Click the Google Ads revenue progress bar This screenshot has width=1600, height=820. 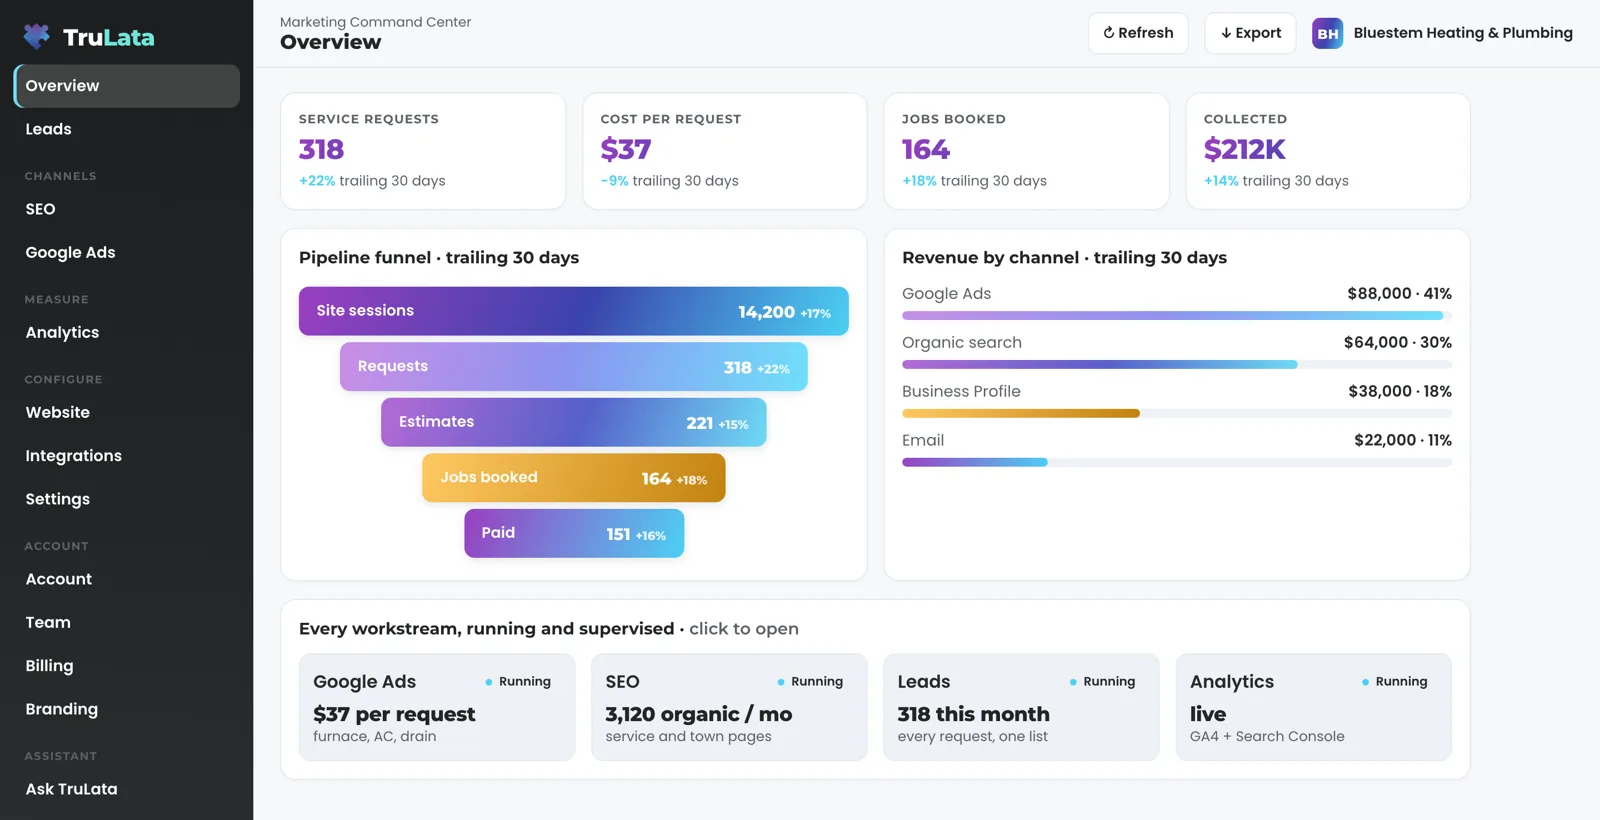click(1177, 315)
